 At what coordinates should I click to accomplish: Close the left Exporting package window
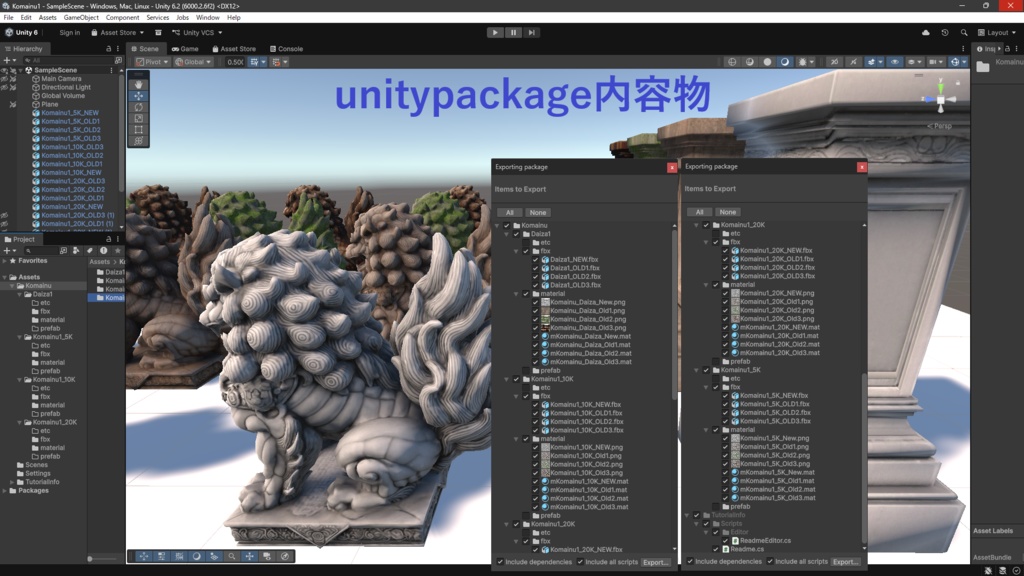click(671, 168)
